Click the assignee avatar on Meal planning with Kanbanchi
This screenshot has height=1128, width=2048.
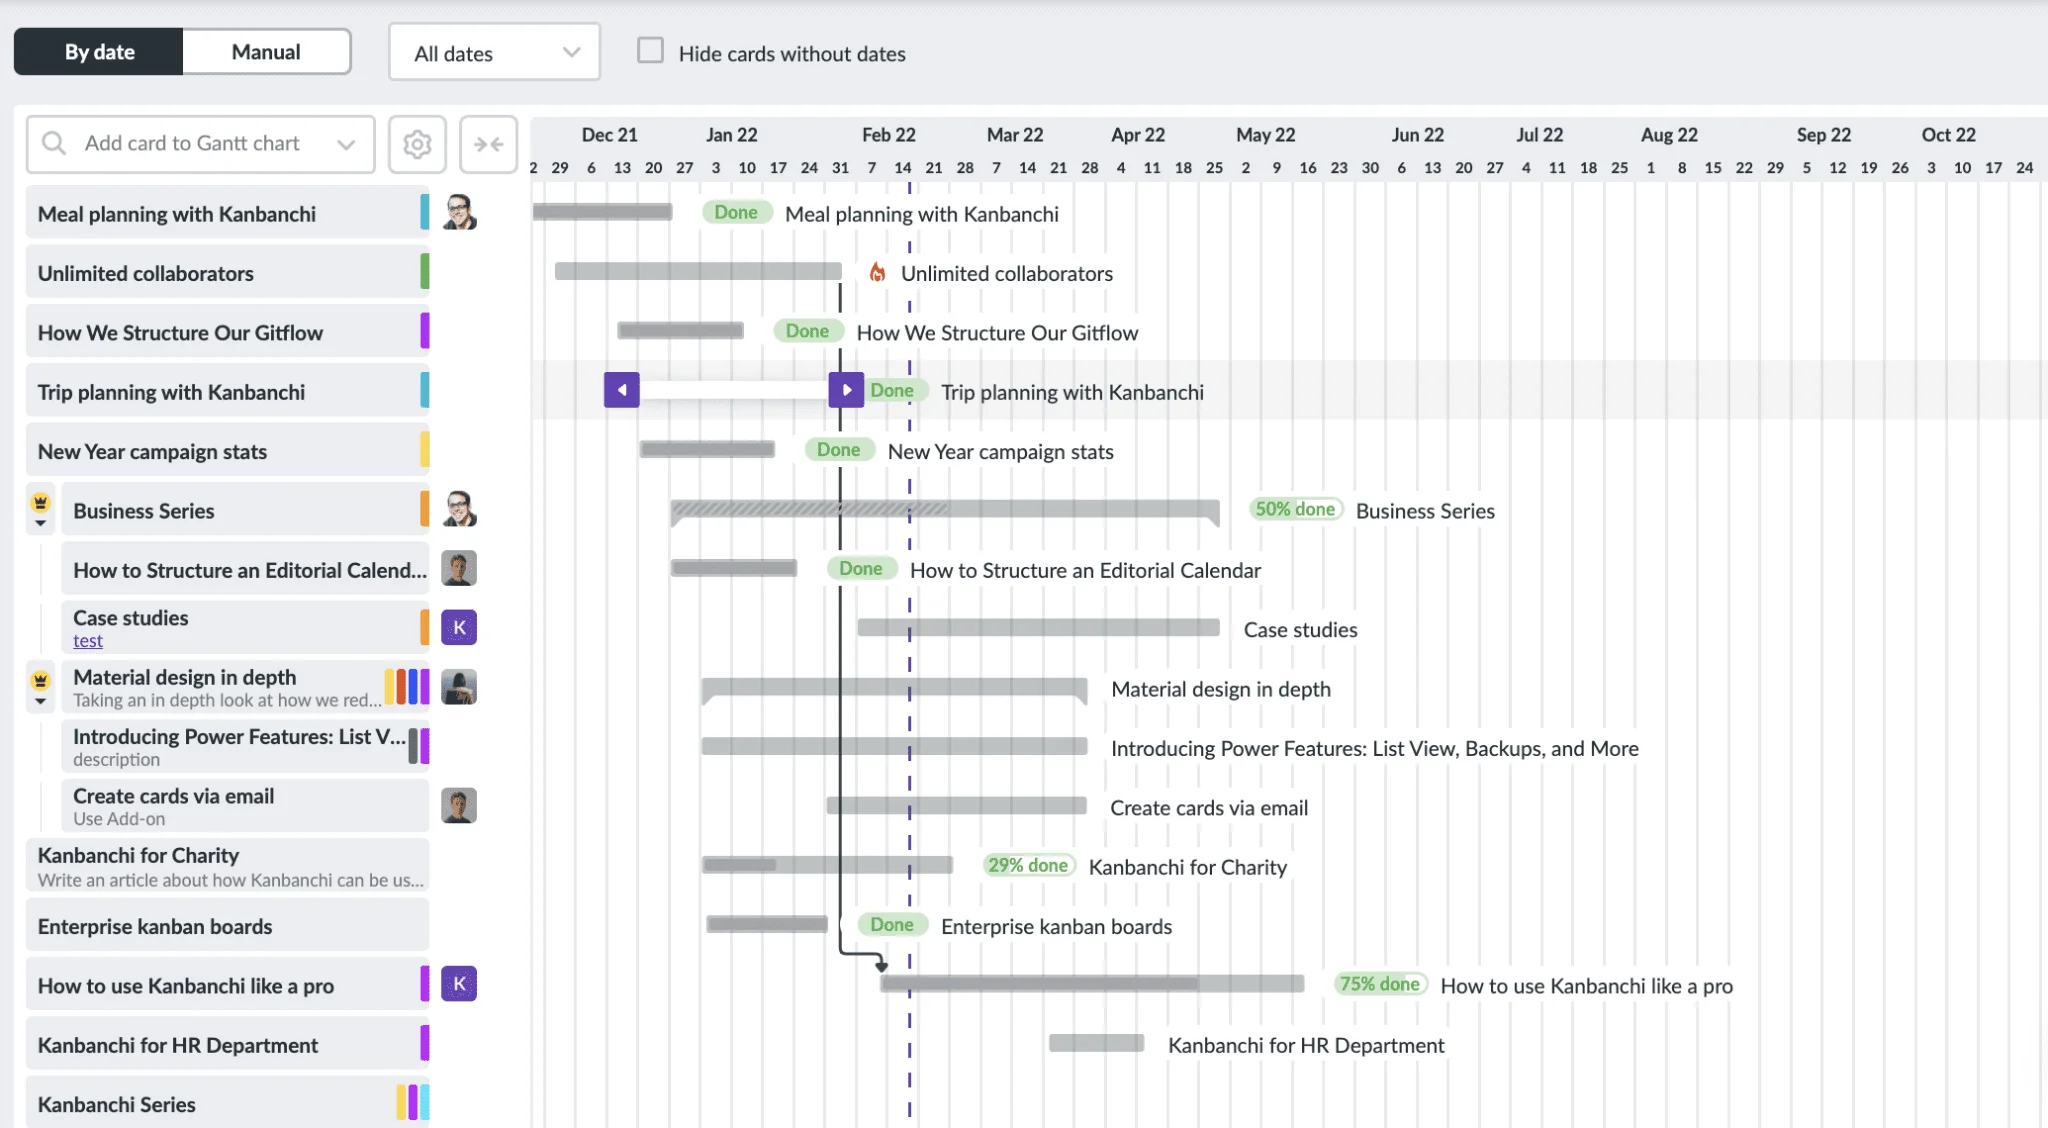pyautogui.click(x=459, y=212)
